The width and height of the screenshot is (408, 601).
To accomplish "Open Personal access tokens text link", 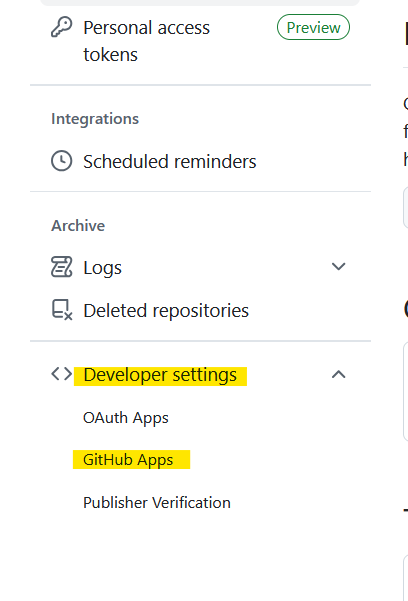I will (146, 41).
